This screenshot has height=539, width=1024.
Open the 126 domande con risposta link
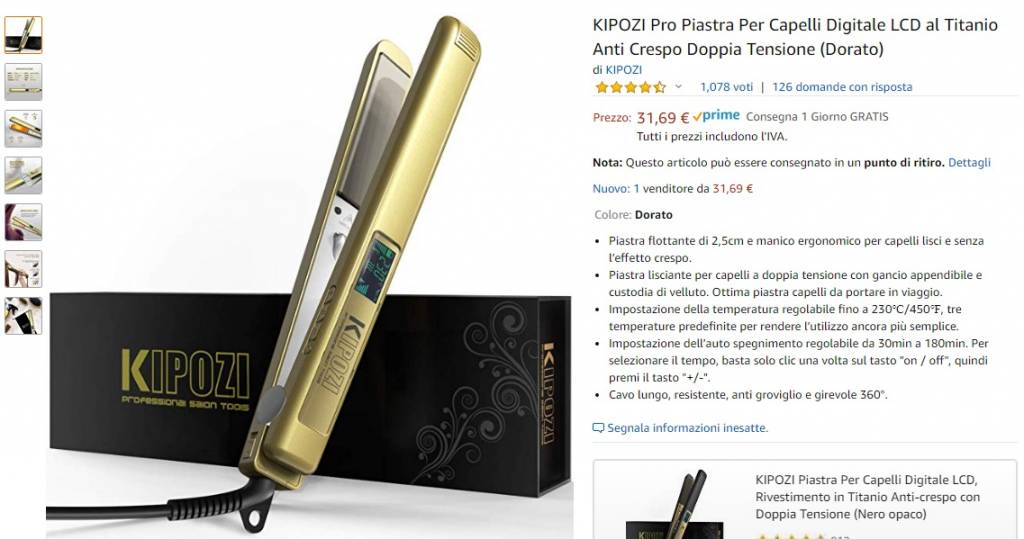[x=842, y=87]
